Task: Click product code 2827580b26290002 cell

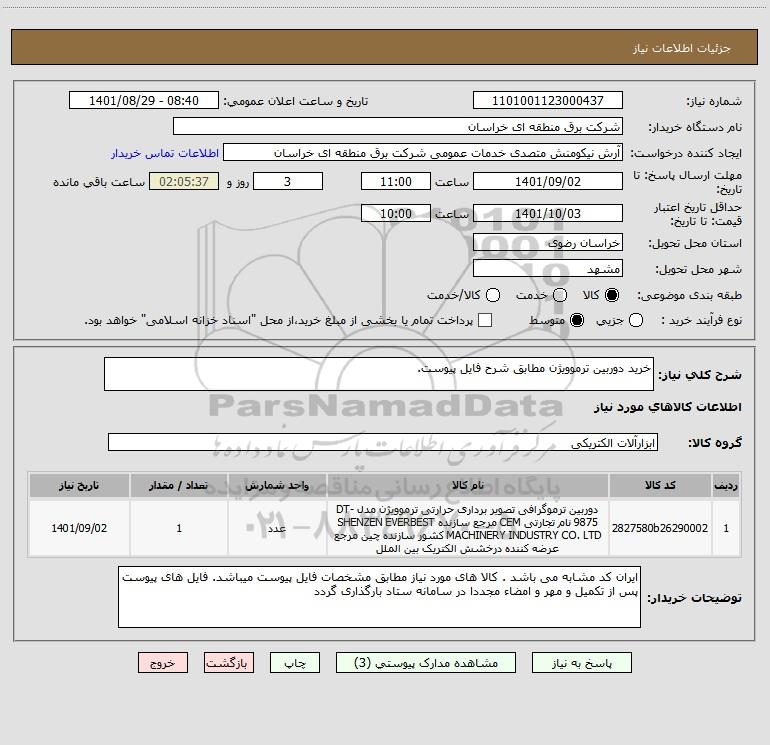Action: click(660, 528)
